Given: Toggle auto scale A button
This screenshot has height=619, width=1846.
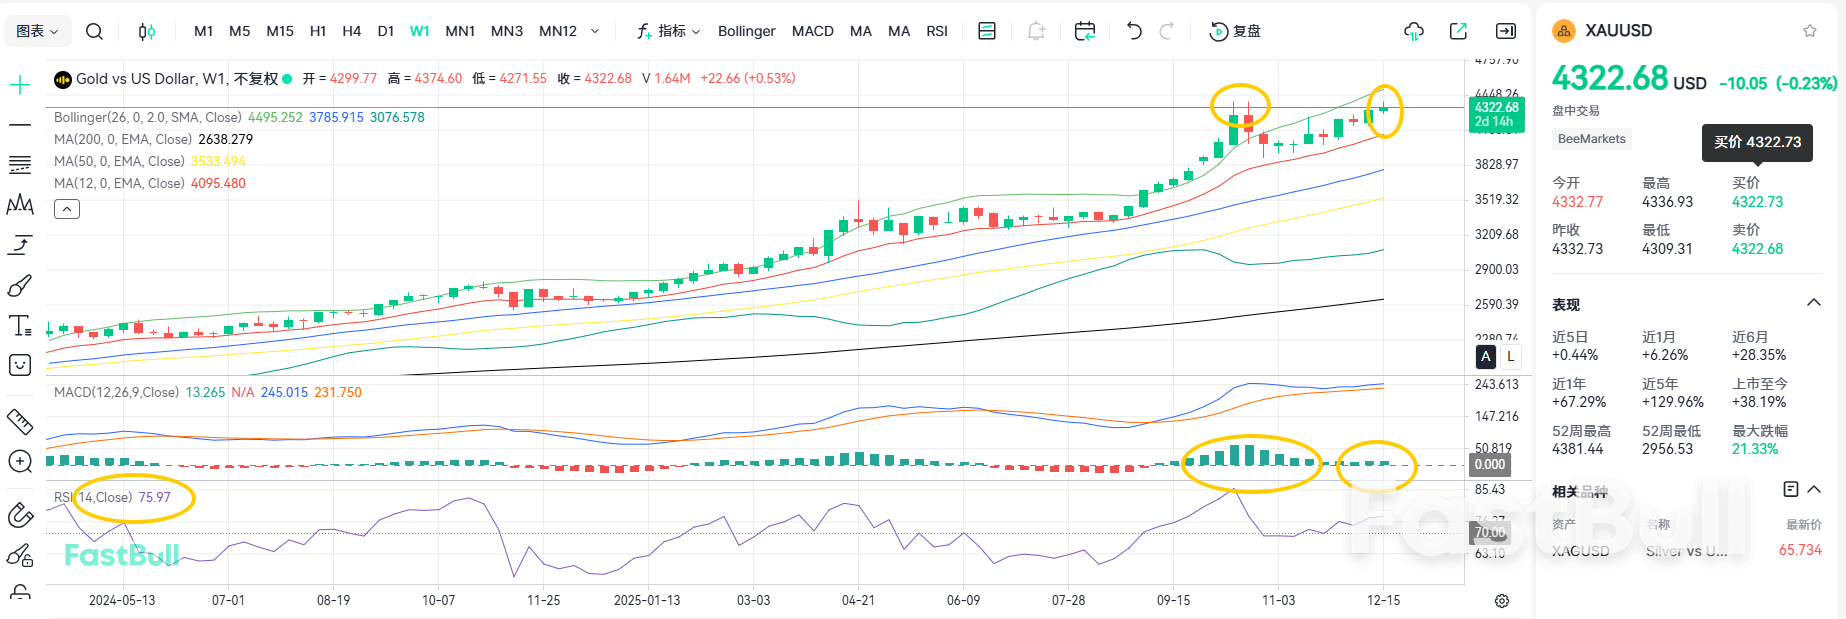Looking at the screenshot, I should 1486,356.
